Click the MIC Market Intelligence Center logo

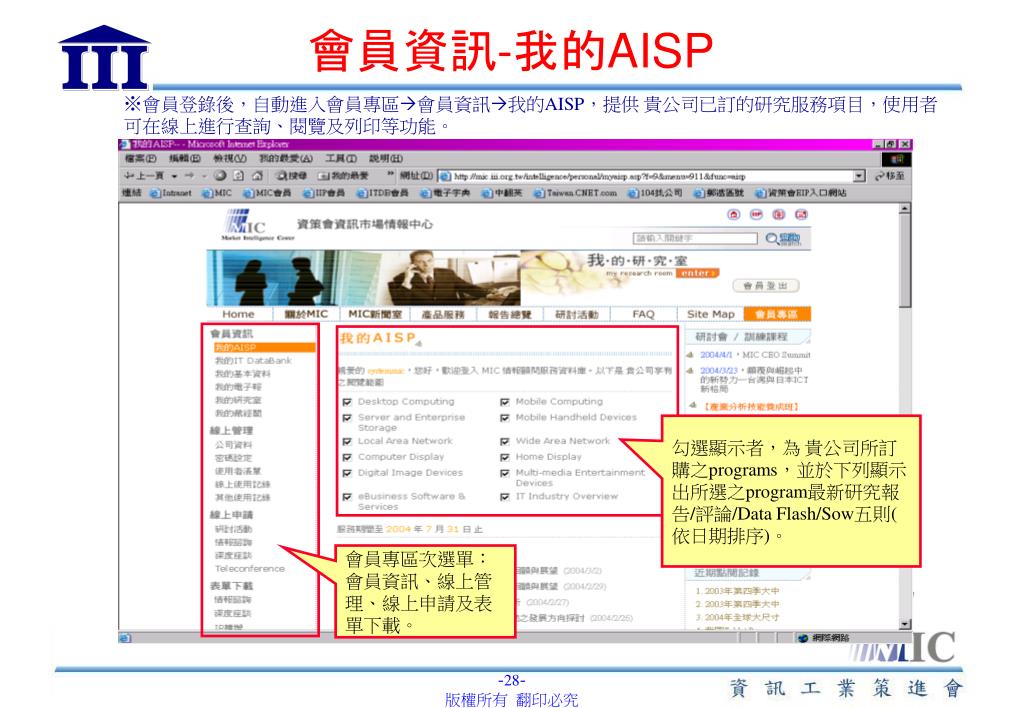pos(258,225)
